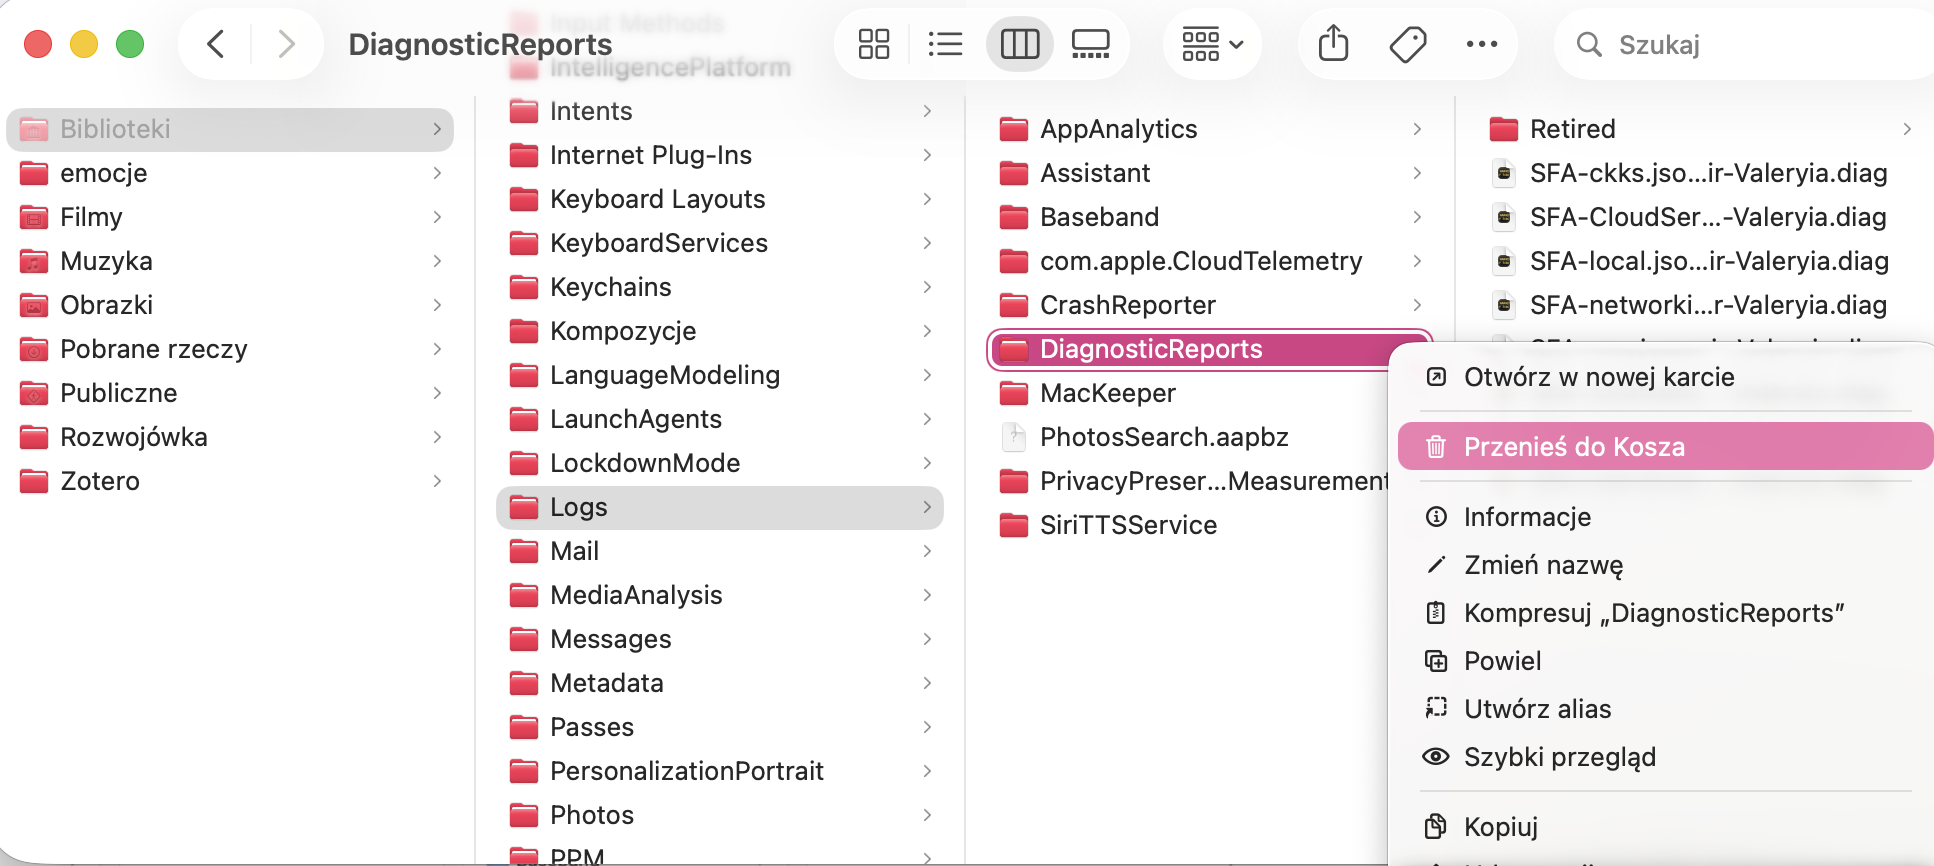Image resolution: width=1934 pixels, height=866 pixels.
Task: Click the Obrazki folder icon
Action: coord(34,305)
